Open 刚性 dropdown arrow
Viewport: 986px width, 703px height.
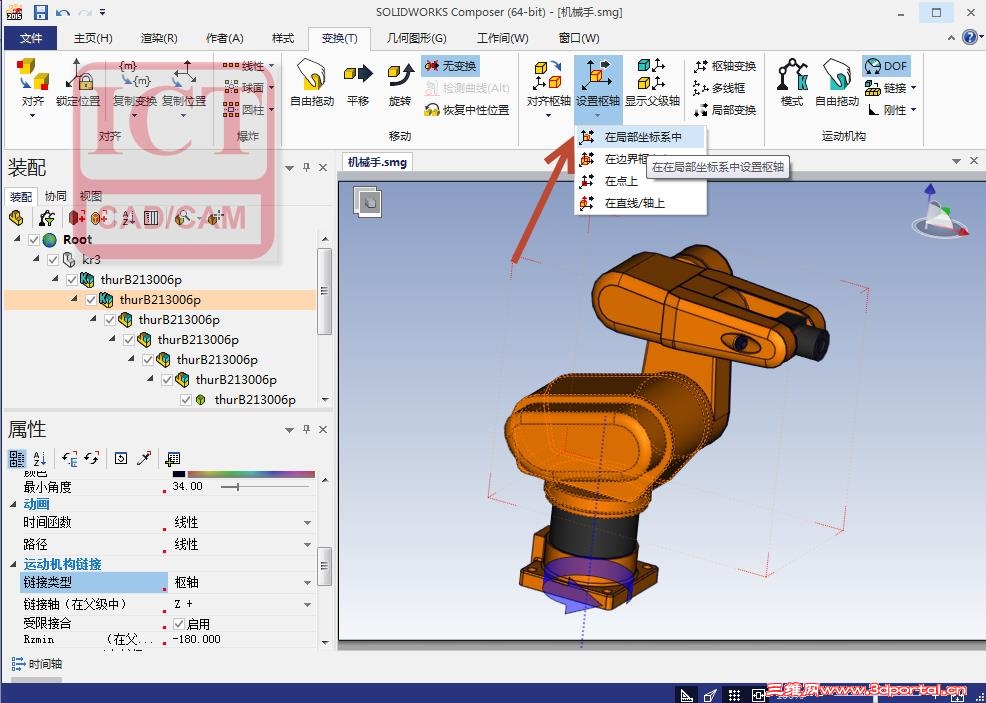click(913, 110)
